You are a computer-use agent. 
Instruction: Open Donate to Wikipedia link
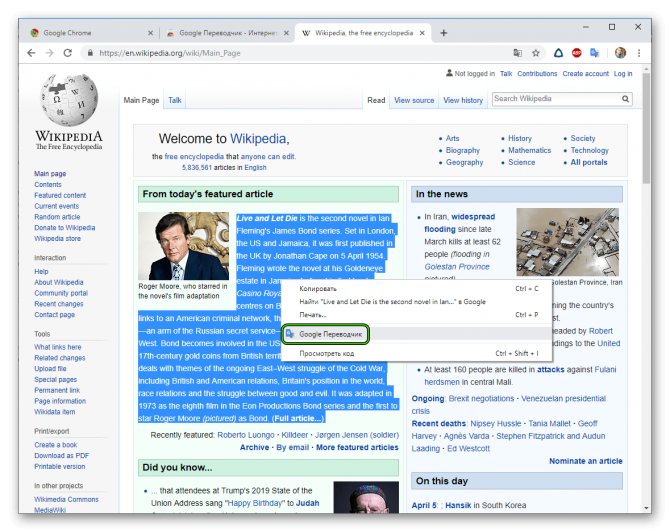click(65, 228)
